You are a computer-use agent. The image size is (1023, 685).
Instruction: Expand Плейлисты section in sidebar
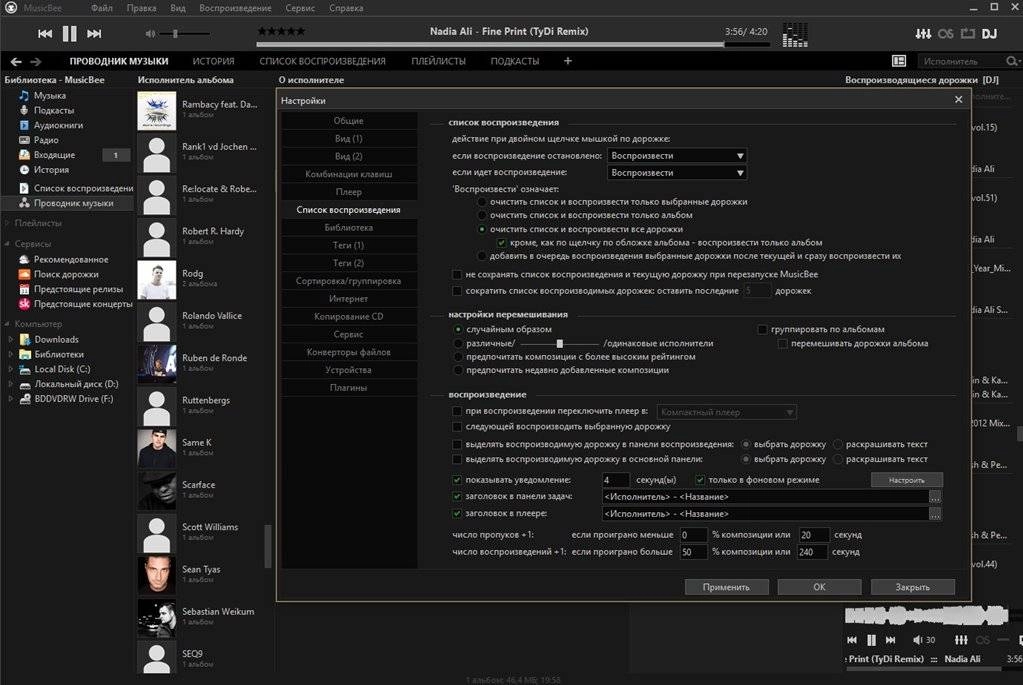(7, 223)
